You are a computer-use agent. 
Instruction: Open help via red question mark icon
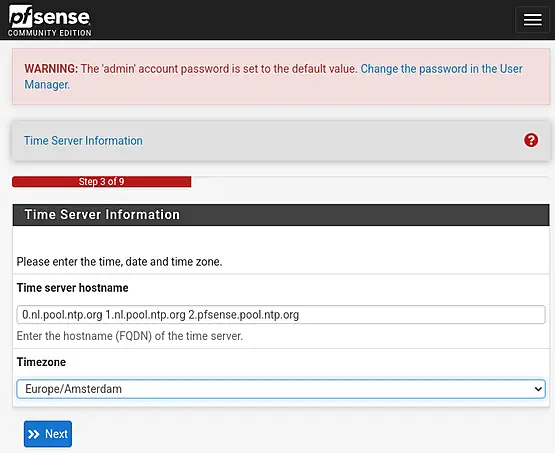coord(531,140)
